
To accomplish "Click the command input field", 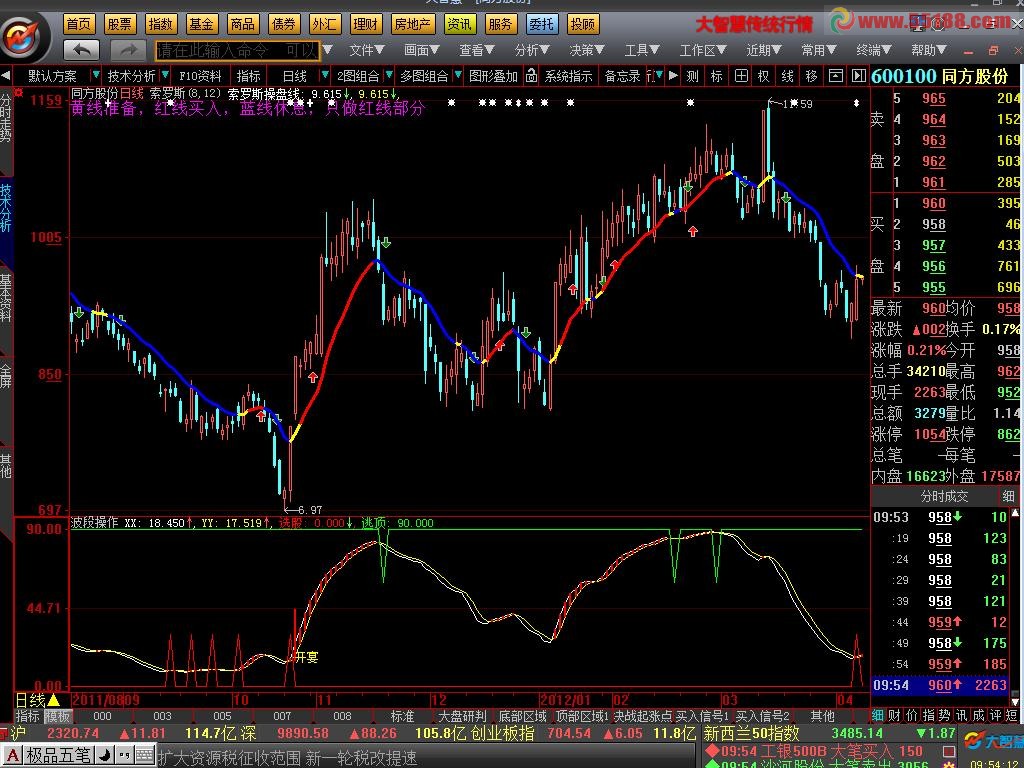I will pyautogui.click(x=236, y=49).
